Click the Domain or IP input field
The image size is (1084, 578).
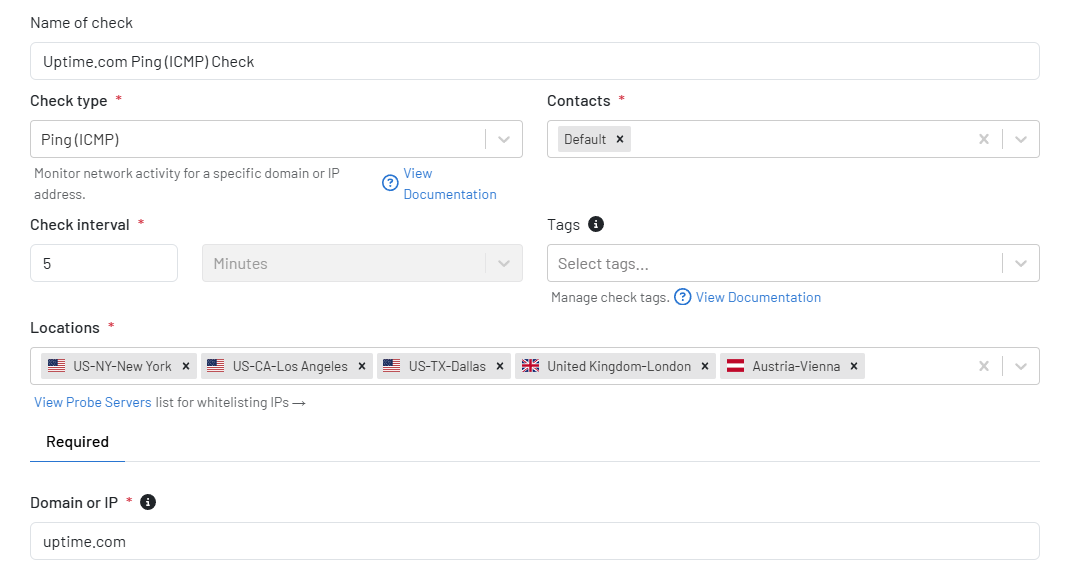(534, 541)
